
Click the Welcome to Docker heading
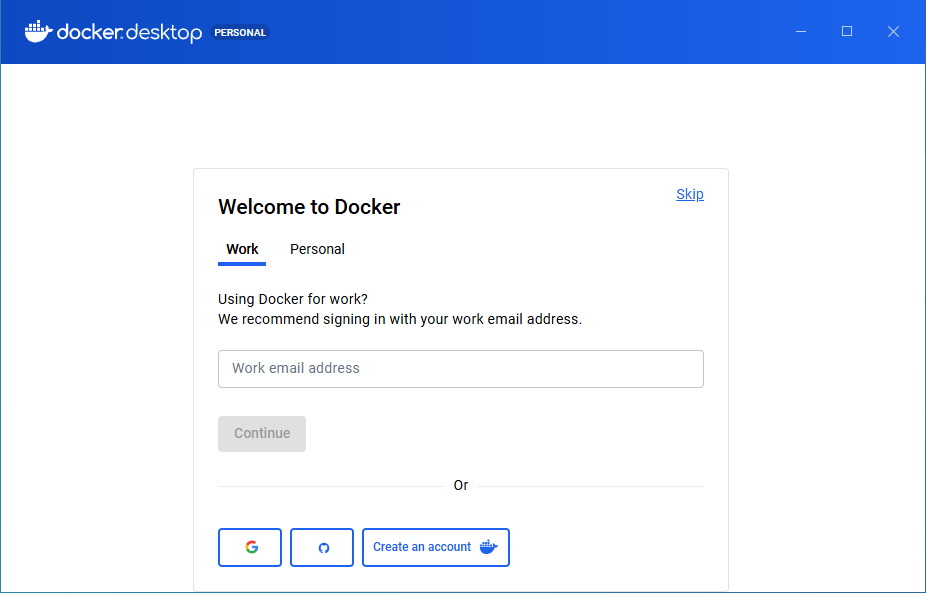[x=309, y=207]
